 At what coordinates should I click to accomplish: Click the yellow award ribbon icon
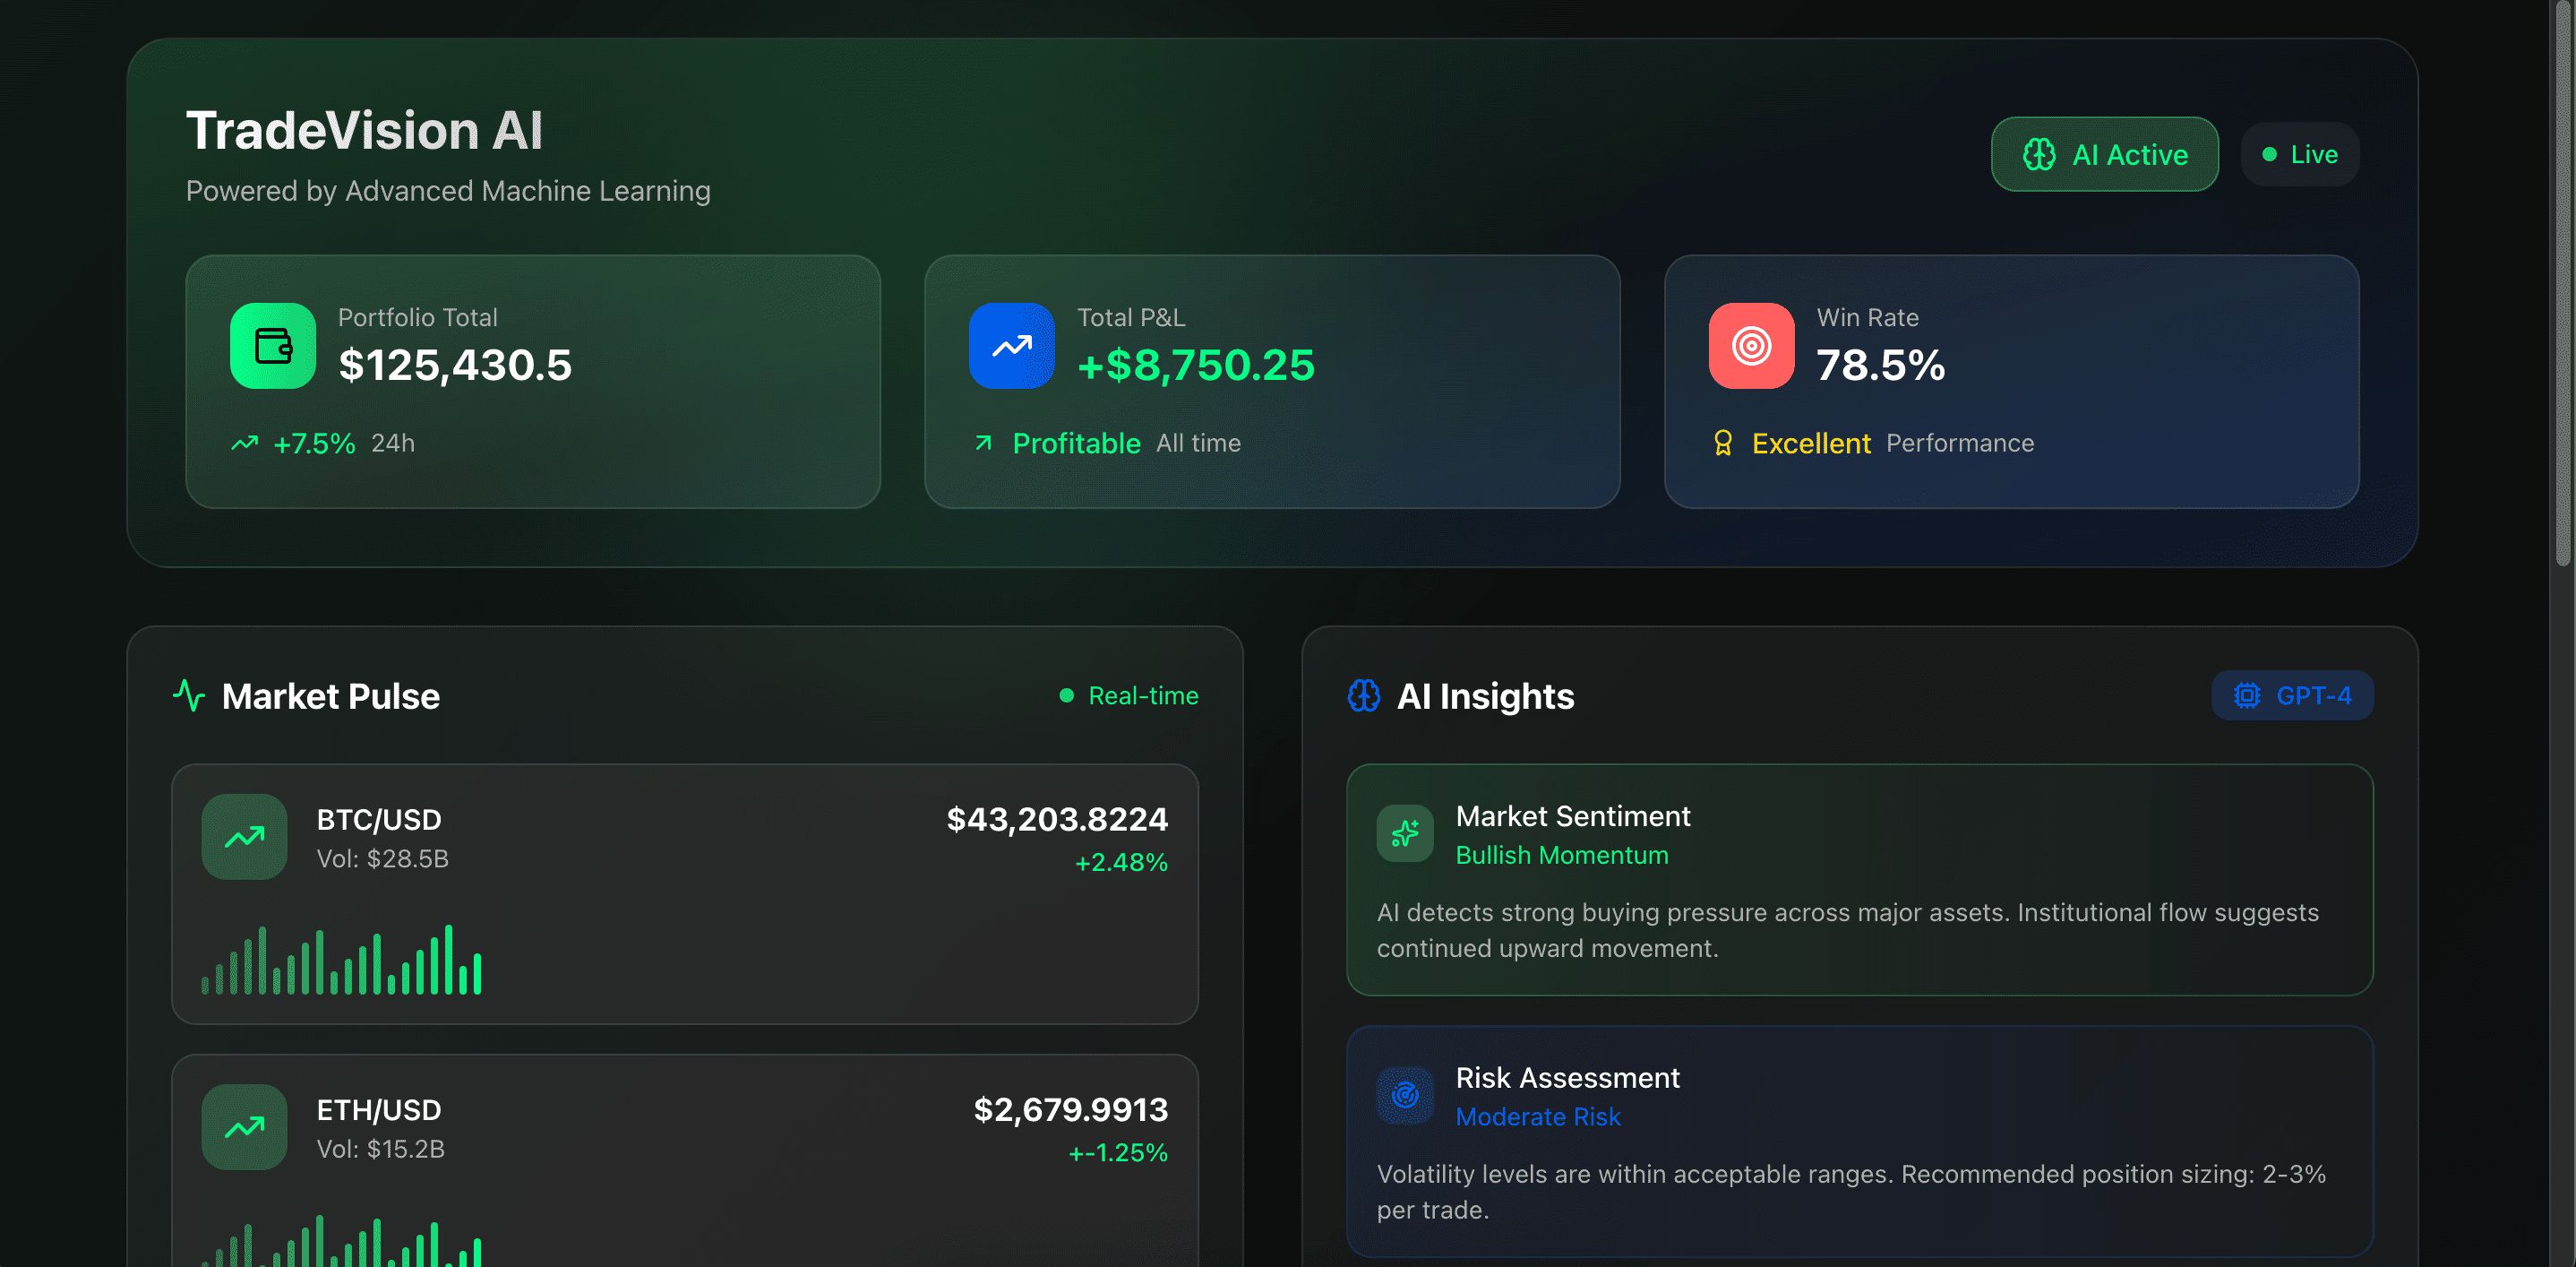click(x=1722, y=443)
